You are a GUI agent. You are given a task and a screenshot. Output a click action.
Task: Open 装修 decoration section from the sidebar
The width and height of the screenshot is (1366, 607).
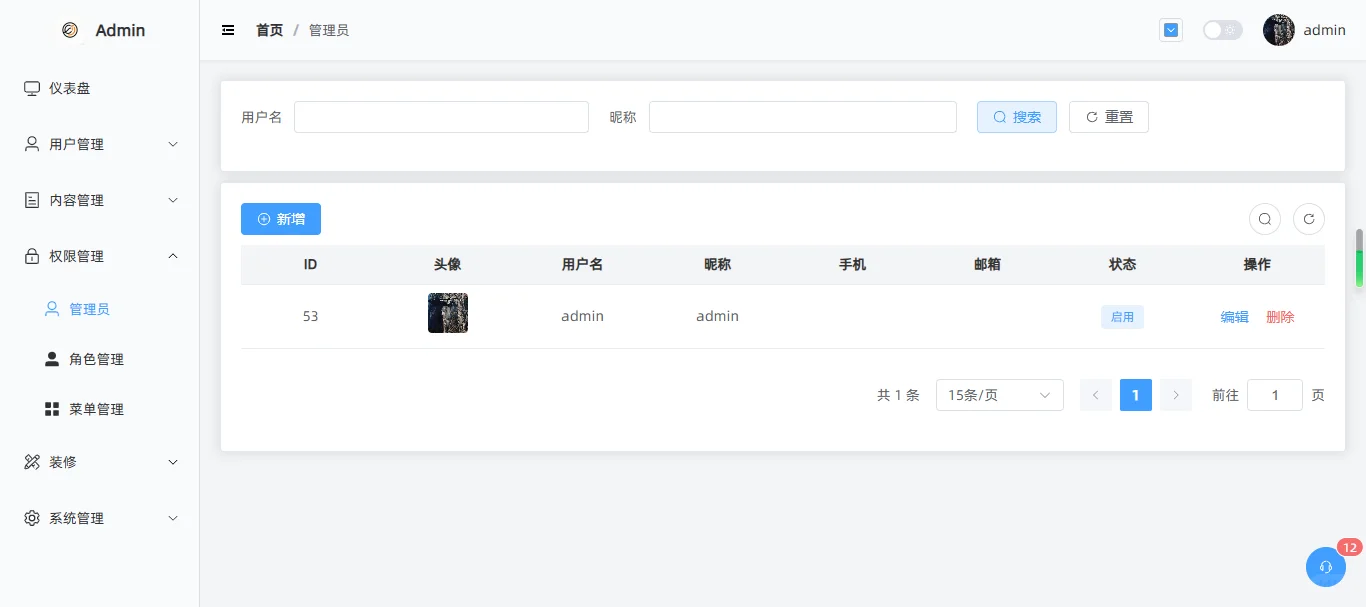click(x=65, y=462)
